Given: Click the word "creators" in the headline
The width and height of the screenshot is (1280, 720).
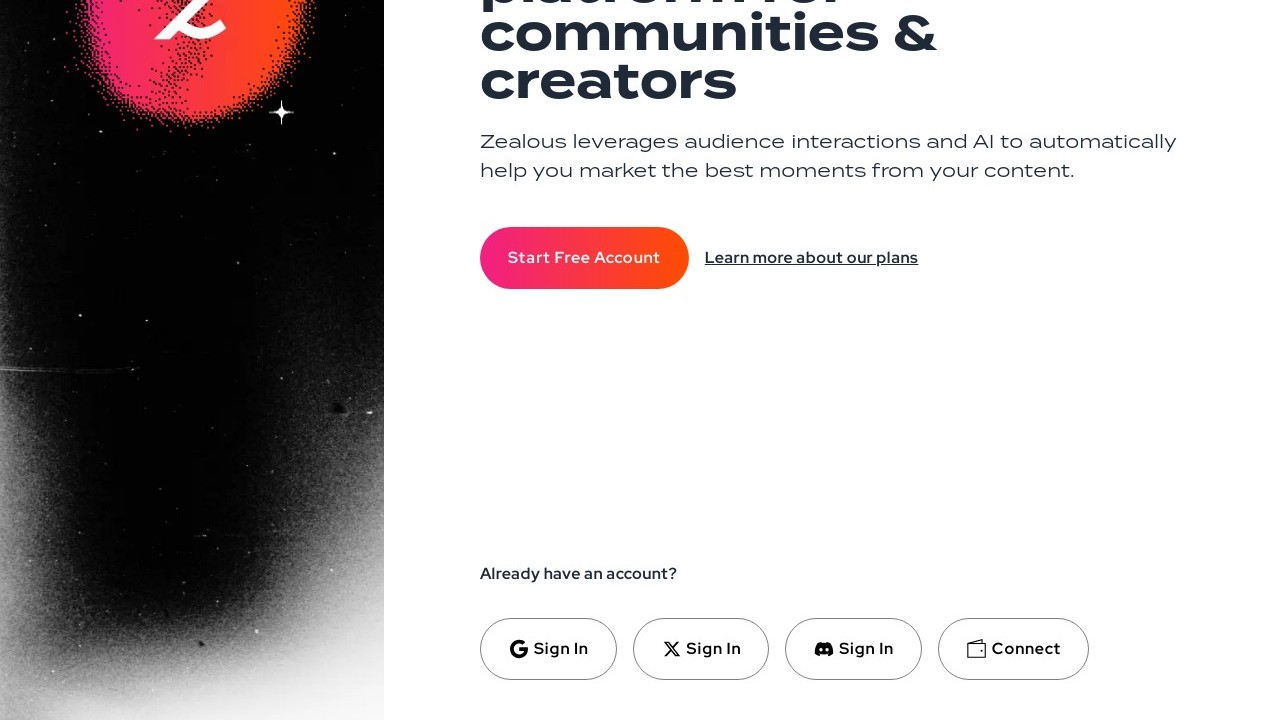Looking at the screenshot, I should coord(608,82).
